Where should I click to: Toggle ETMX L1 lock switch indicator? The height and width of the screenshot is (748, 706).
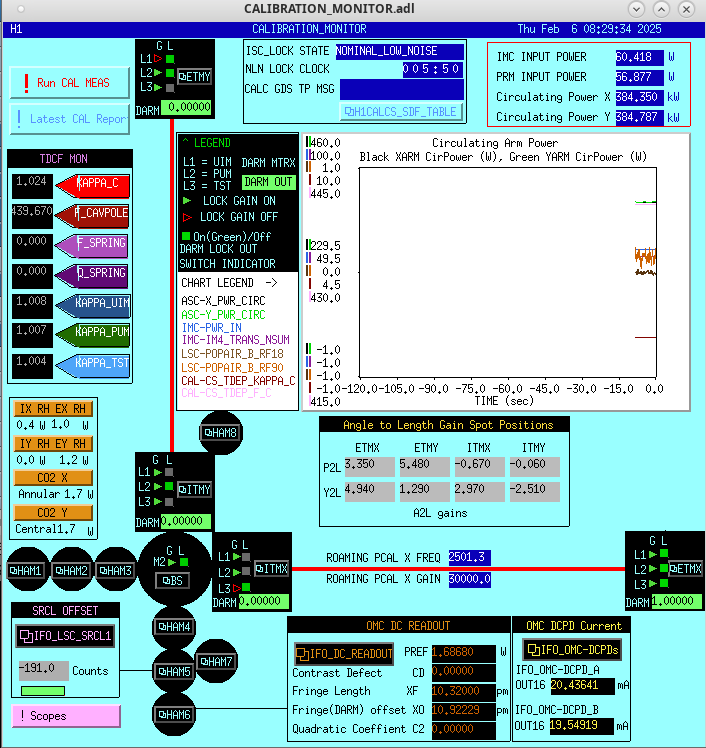point(664,553)
